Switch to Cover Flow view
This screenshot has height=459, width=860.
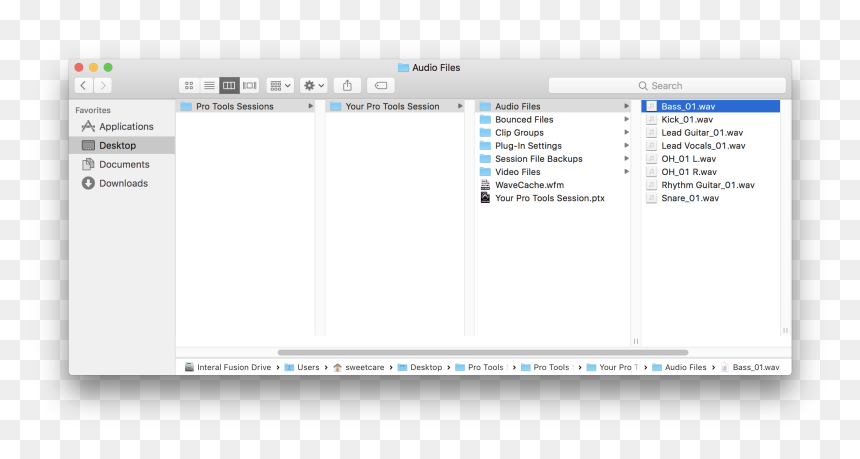[250, 86]
